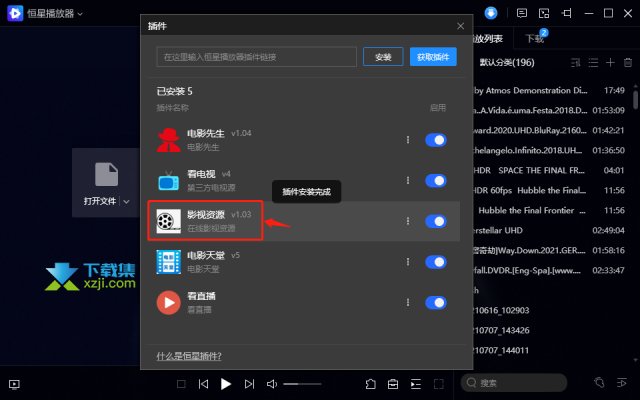640x400 pixels.
Task: Click the play order icon near search
Action: [x=622, y=382]
